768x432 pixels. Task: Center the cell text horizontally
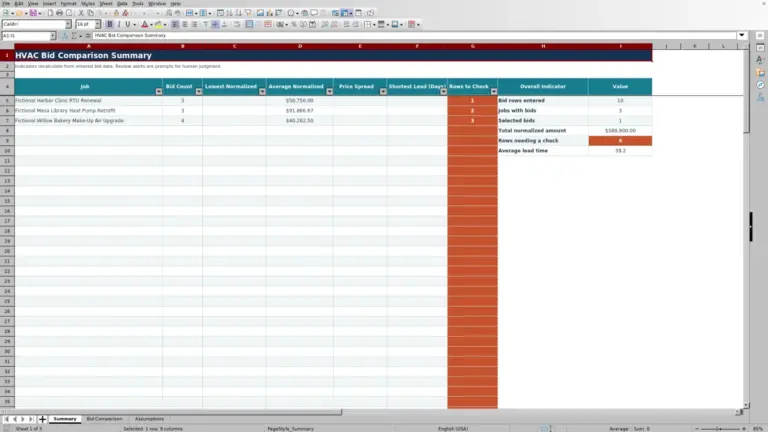click(x=185, y=24)
